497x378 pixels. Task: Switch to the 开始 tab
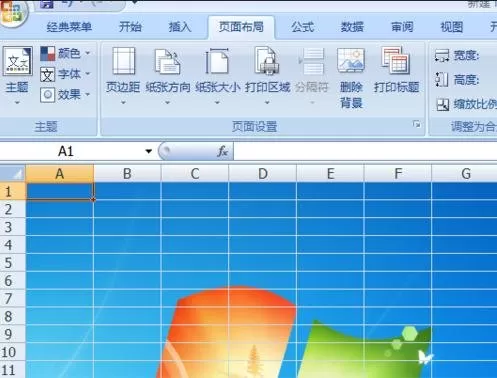pyautogui.click(x=130, y=27)
